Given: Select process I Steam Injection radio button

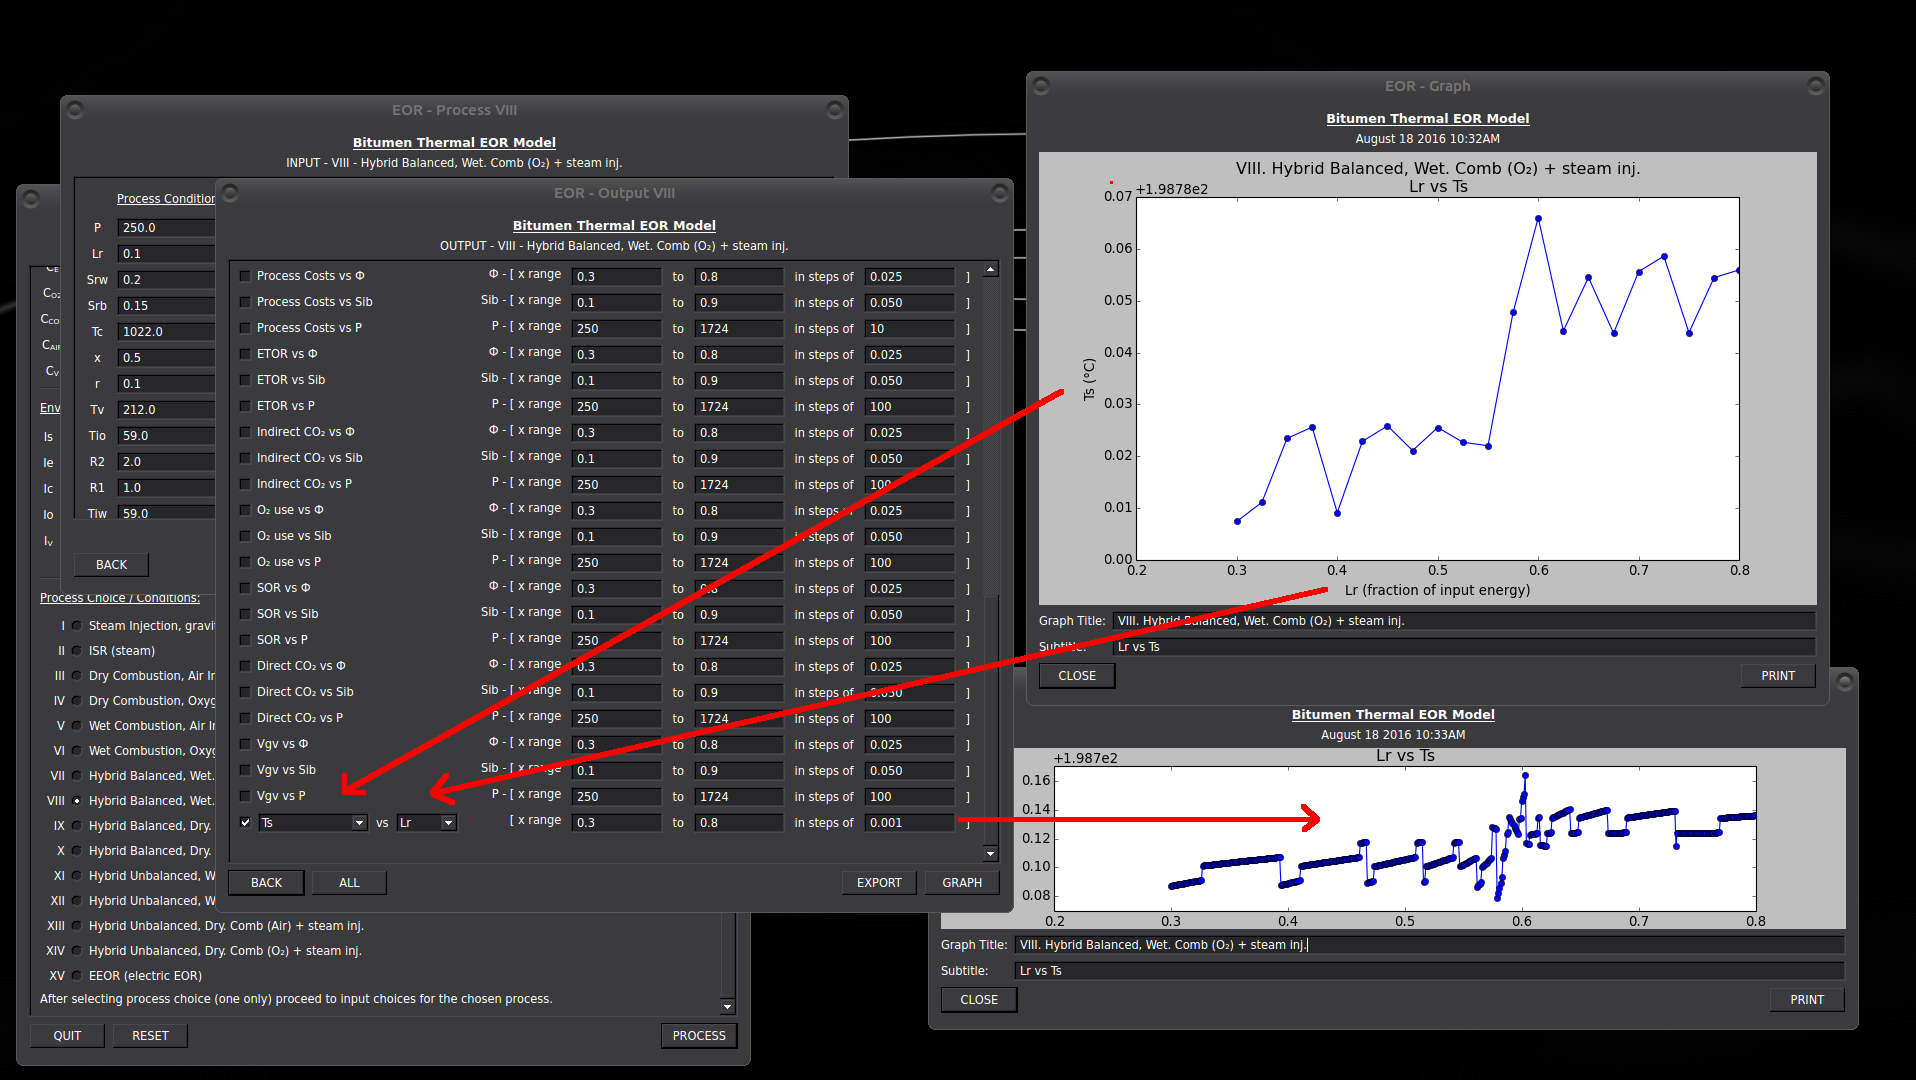Looking at the screenshot, I should pyautogui.click(x=76, y=626).
